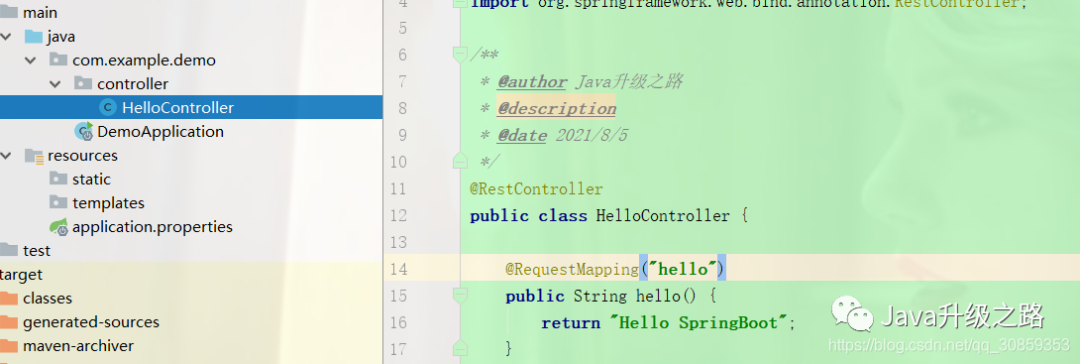The height and width of the screenshot is (364, 1080).
Task: Collapse the resources folder
Action: tap(6, 156)
